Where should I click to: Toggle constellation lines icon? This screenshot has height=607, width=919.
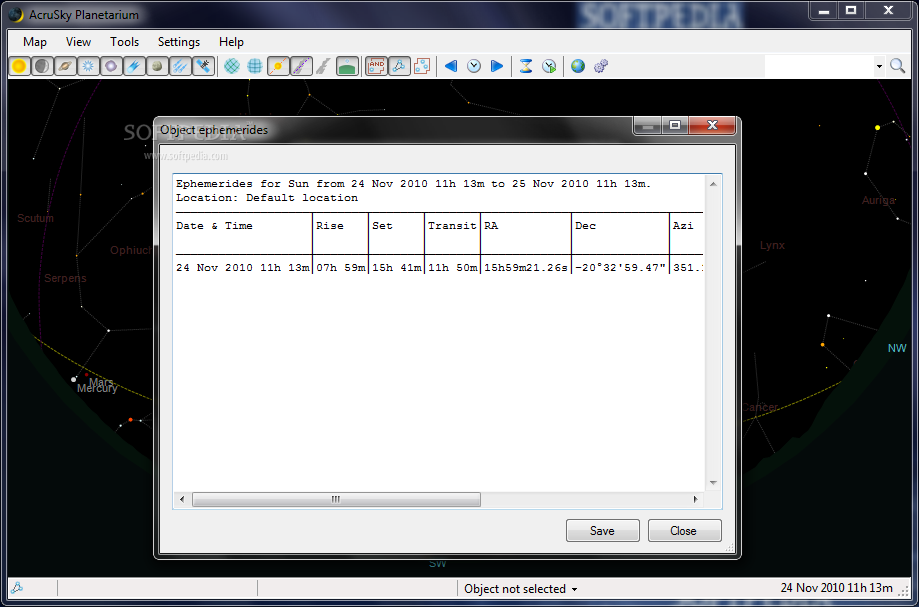tap(399, 66)
